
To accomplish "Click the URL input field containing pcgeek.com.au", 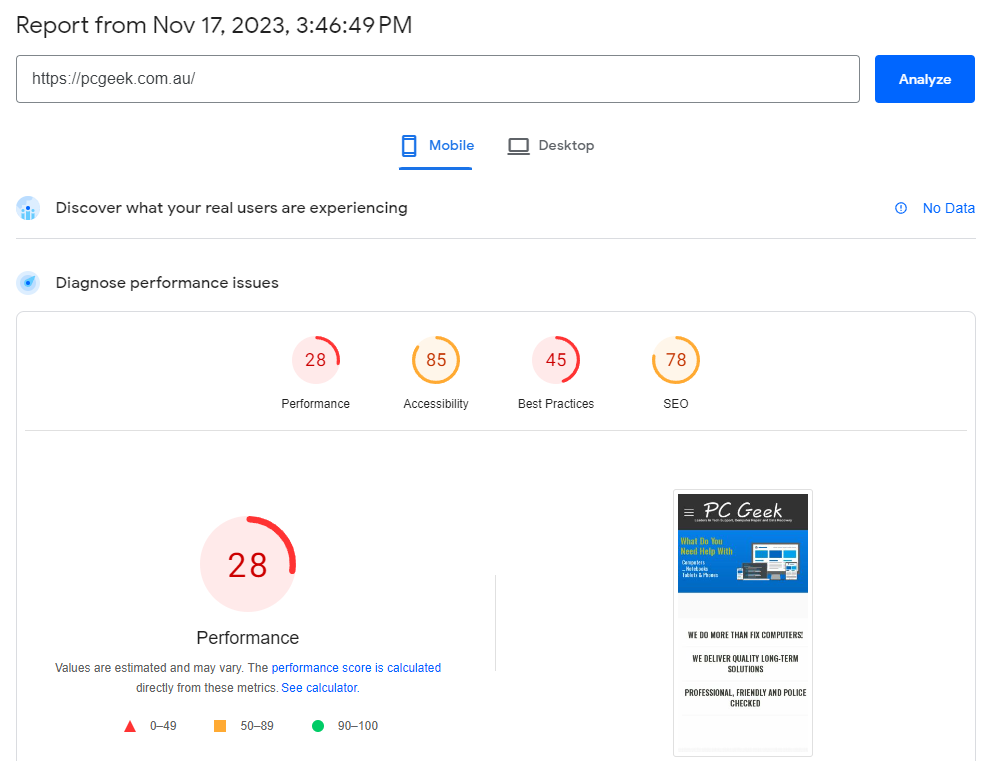I will coord(437,79).
